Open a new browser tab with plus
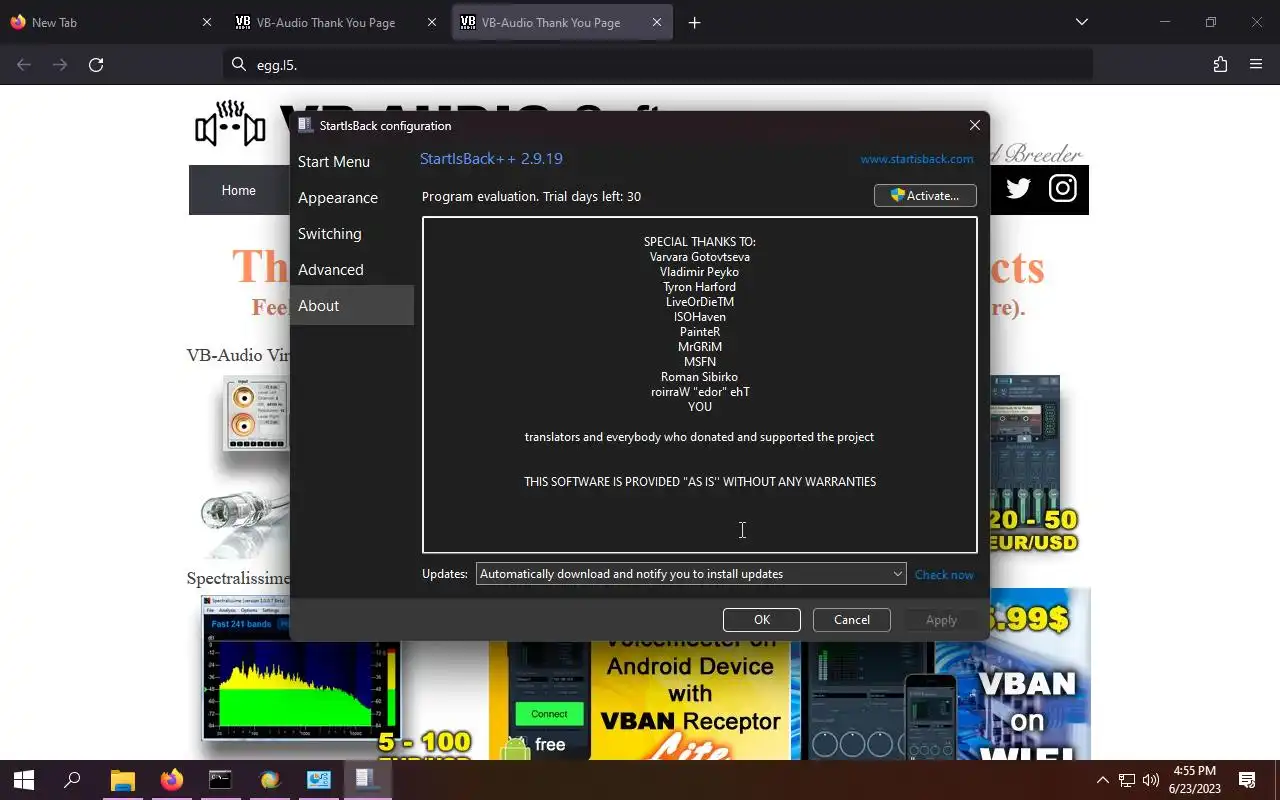 tap(694, 22)
